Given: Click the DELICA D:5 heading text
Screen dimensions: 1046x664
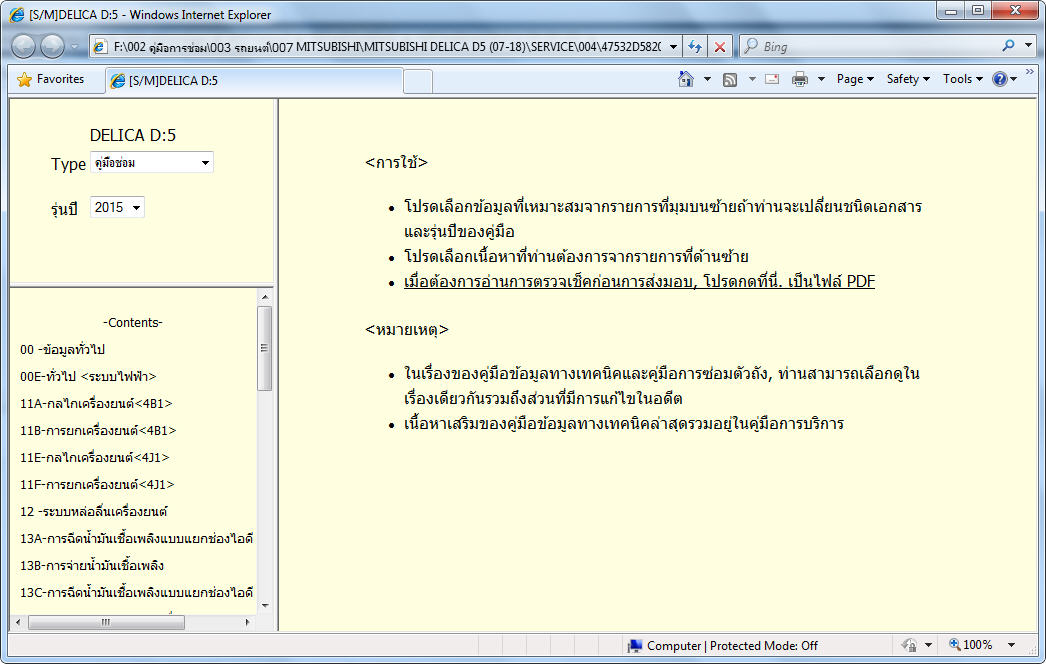Looking at the screenshot, I should pos(133,135).
